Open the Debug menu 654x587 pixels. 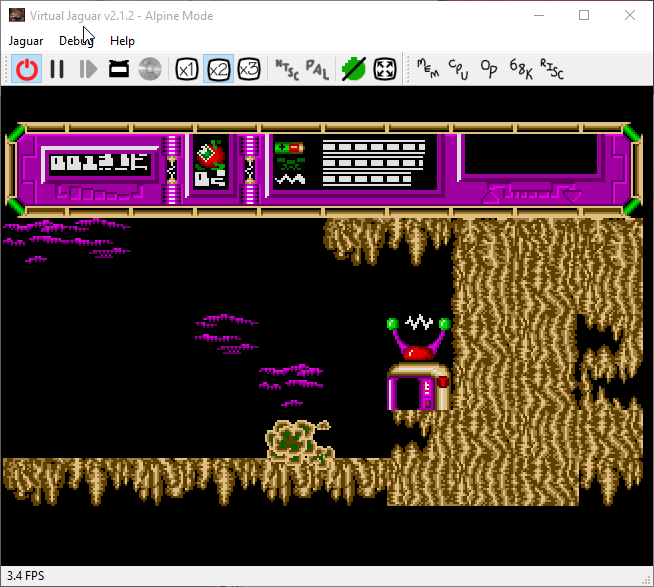point(76,41)
